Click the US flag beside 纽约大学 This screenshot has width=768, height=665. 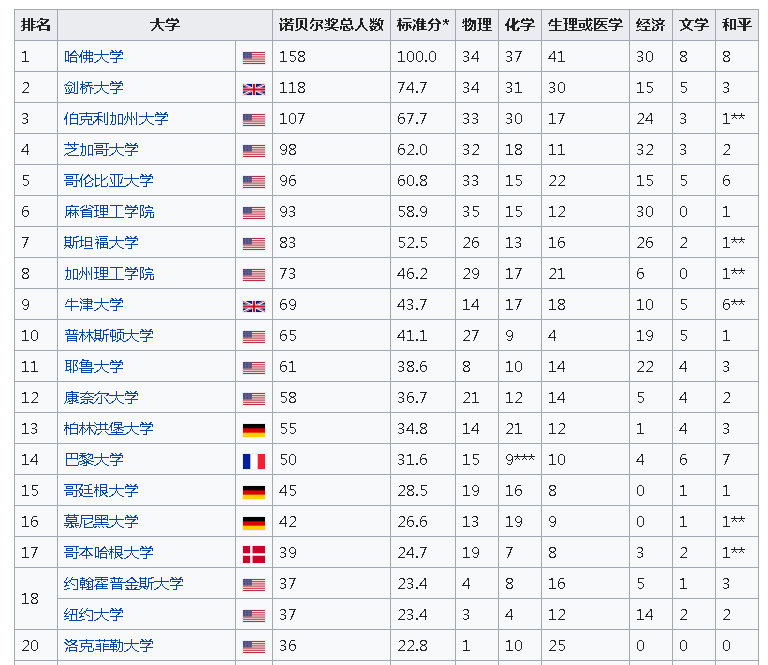(254, 616)
